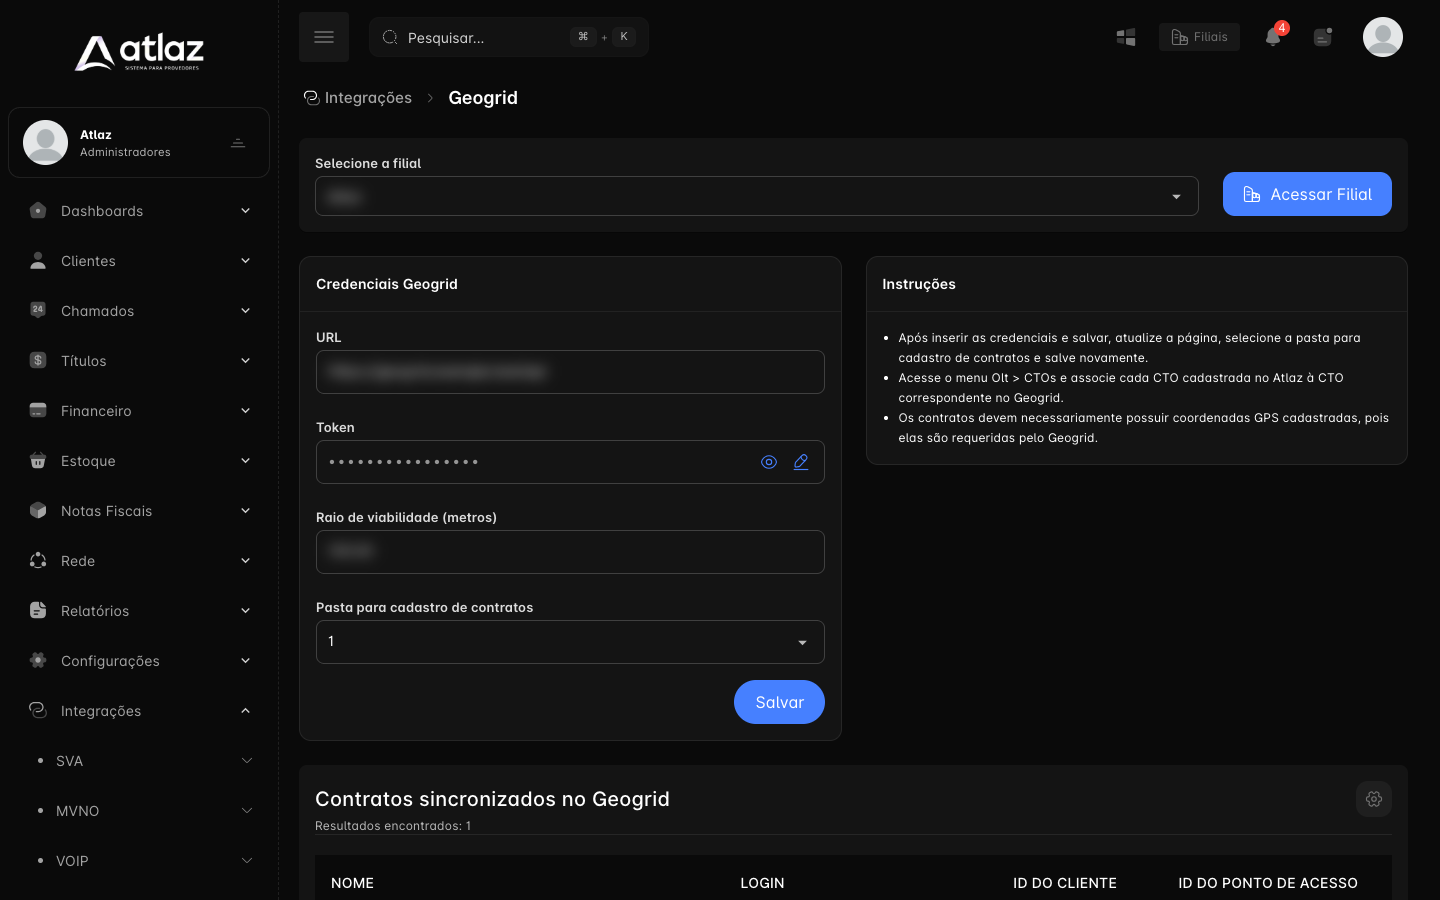This screenshot has height=900, width=1440.
Task: Click the Dashboards icon in the sidebar
Action: (38, 210)
